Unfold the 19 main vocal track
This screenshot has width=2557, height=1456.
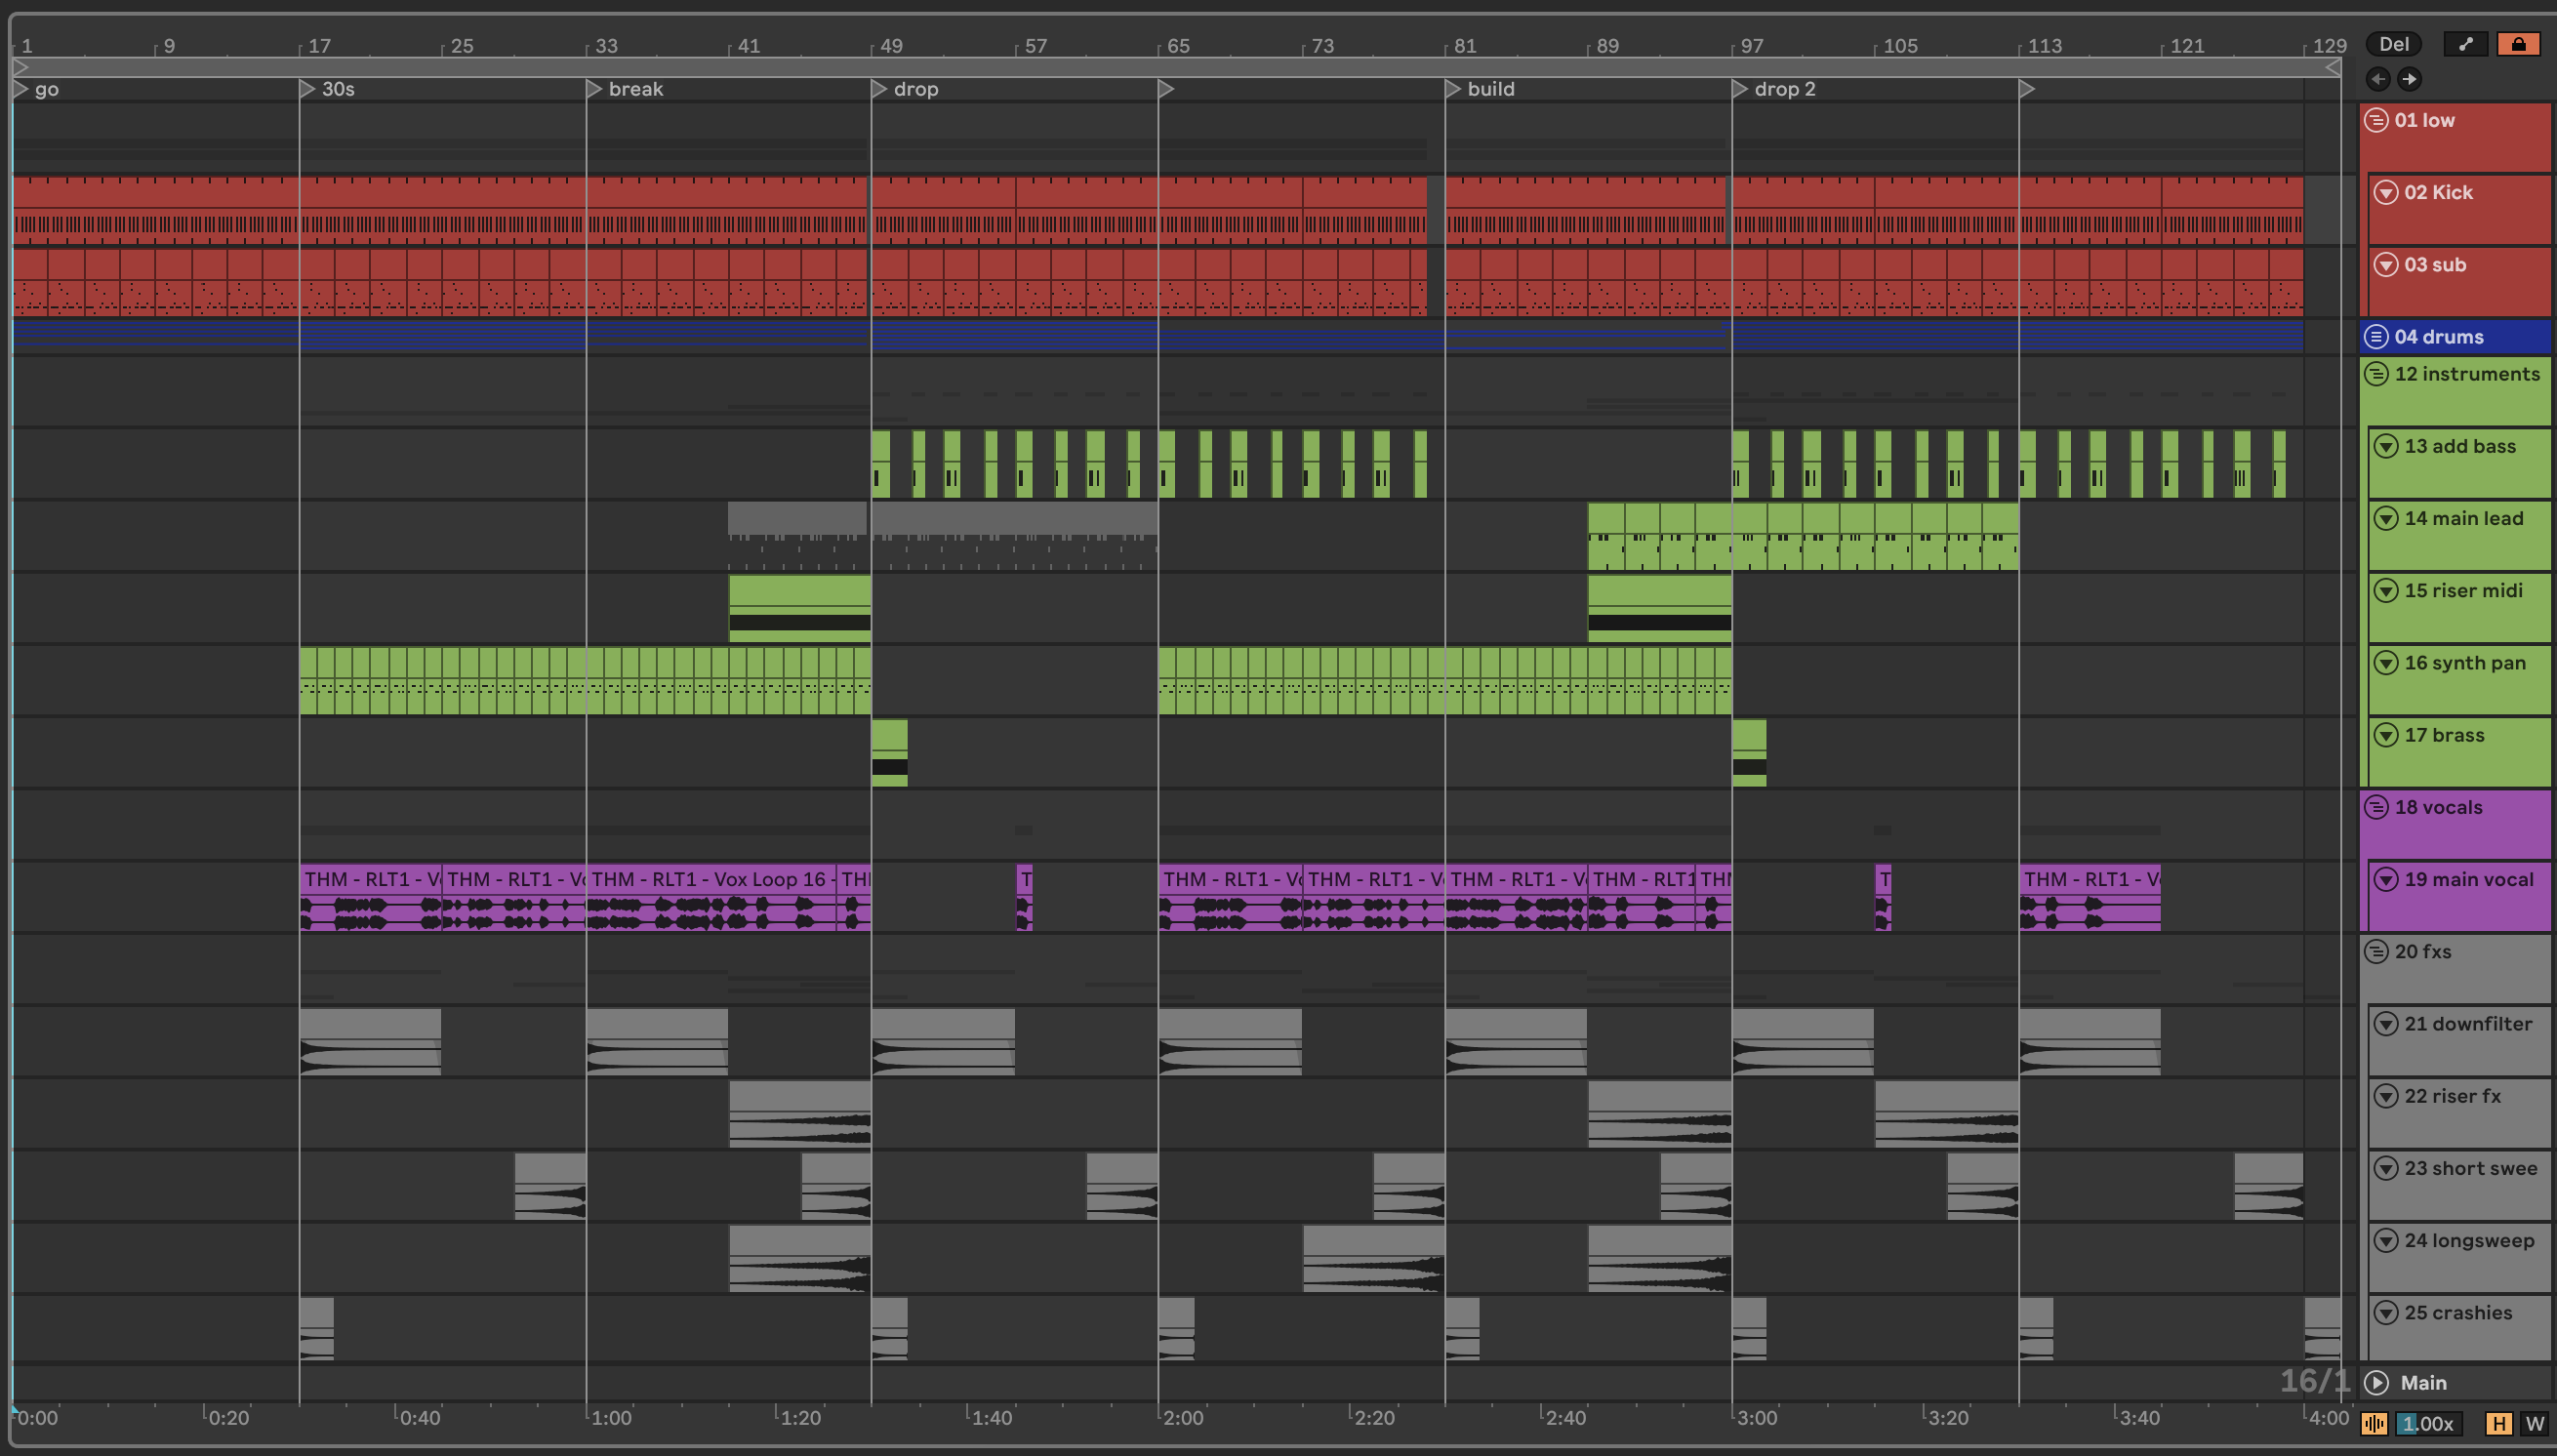click(x=2386, y=879)
